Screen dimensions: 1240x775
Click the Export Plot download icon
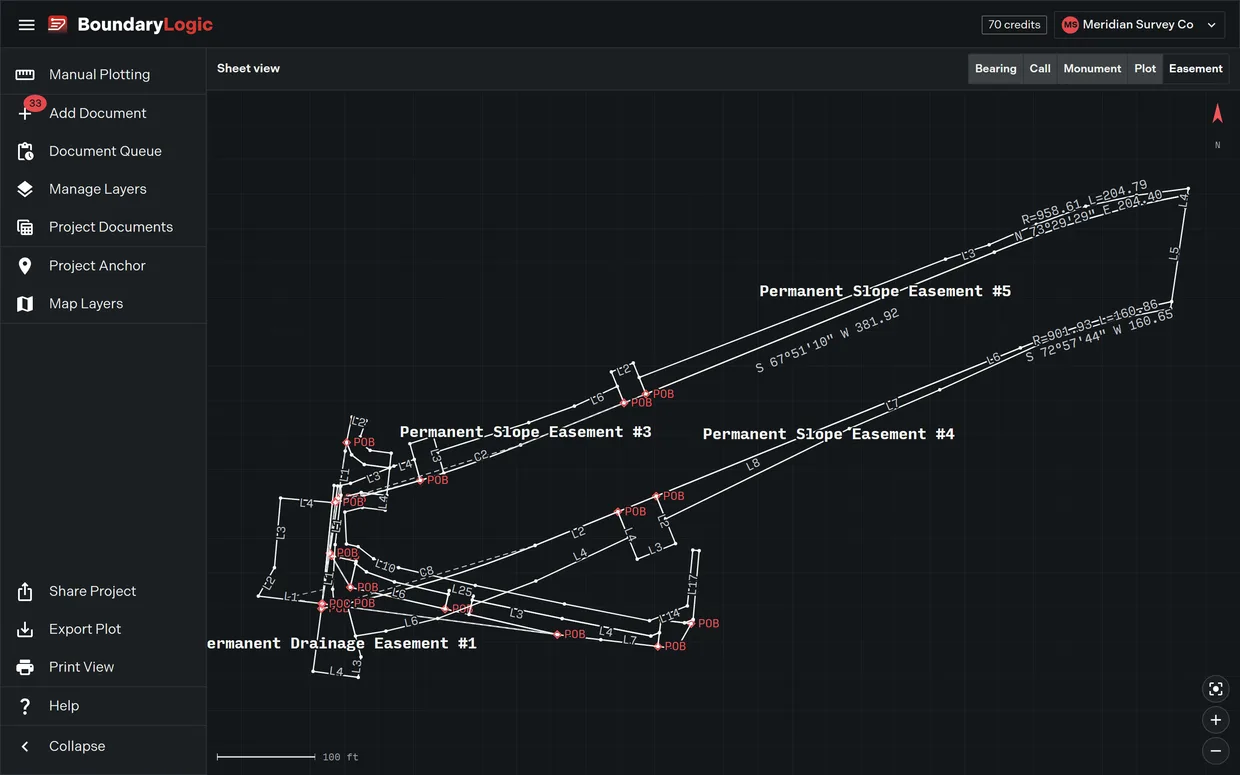[25, 629]
